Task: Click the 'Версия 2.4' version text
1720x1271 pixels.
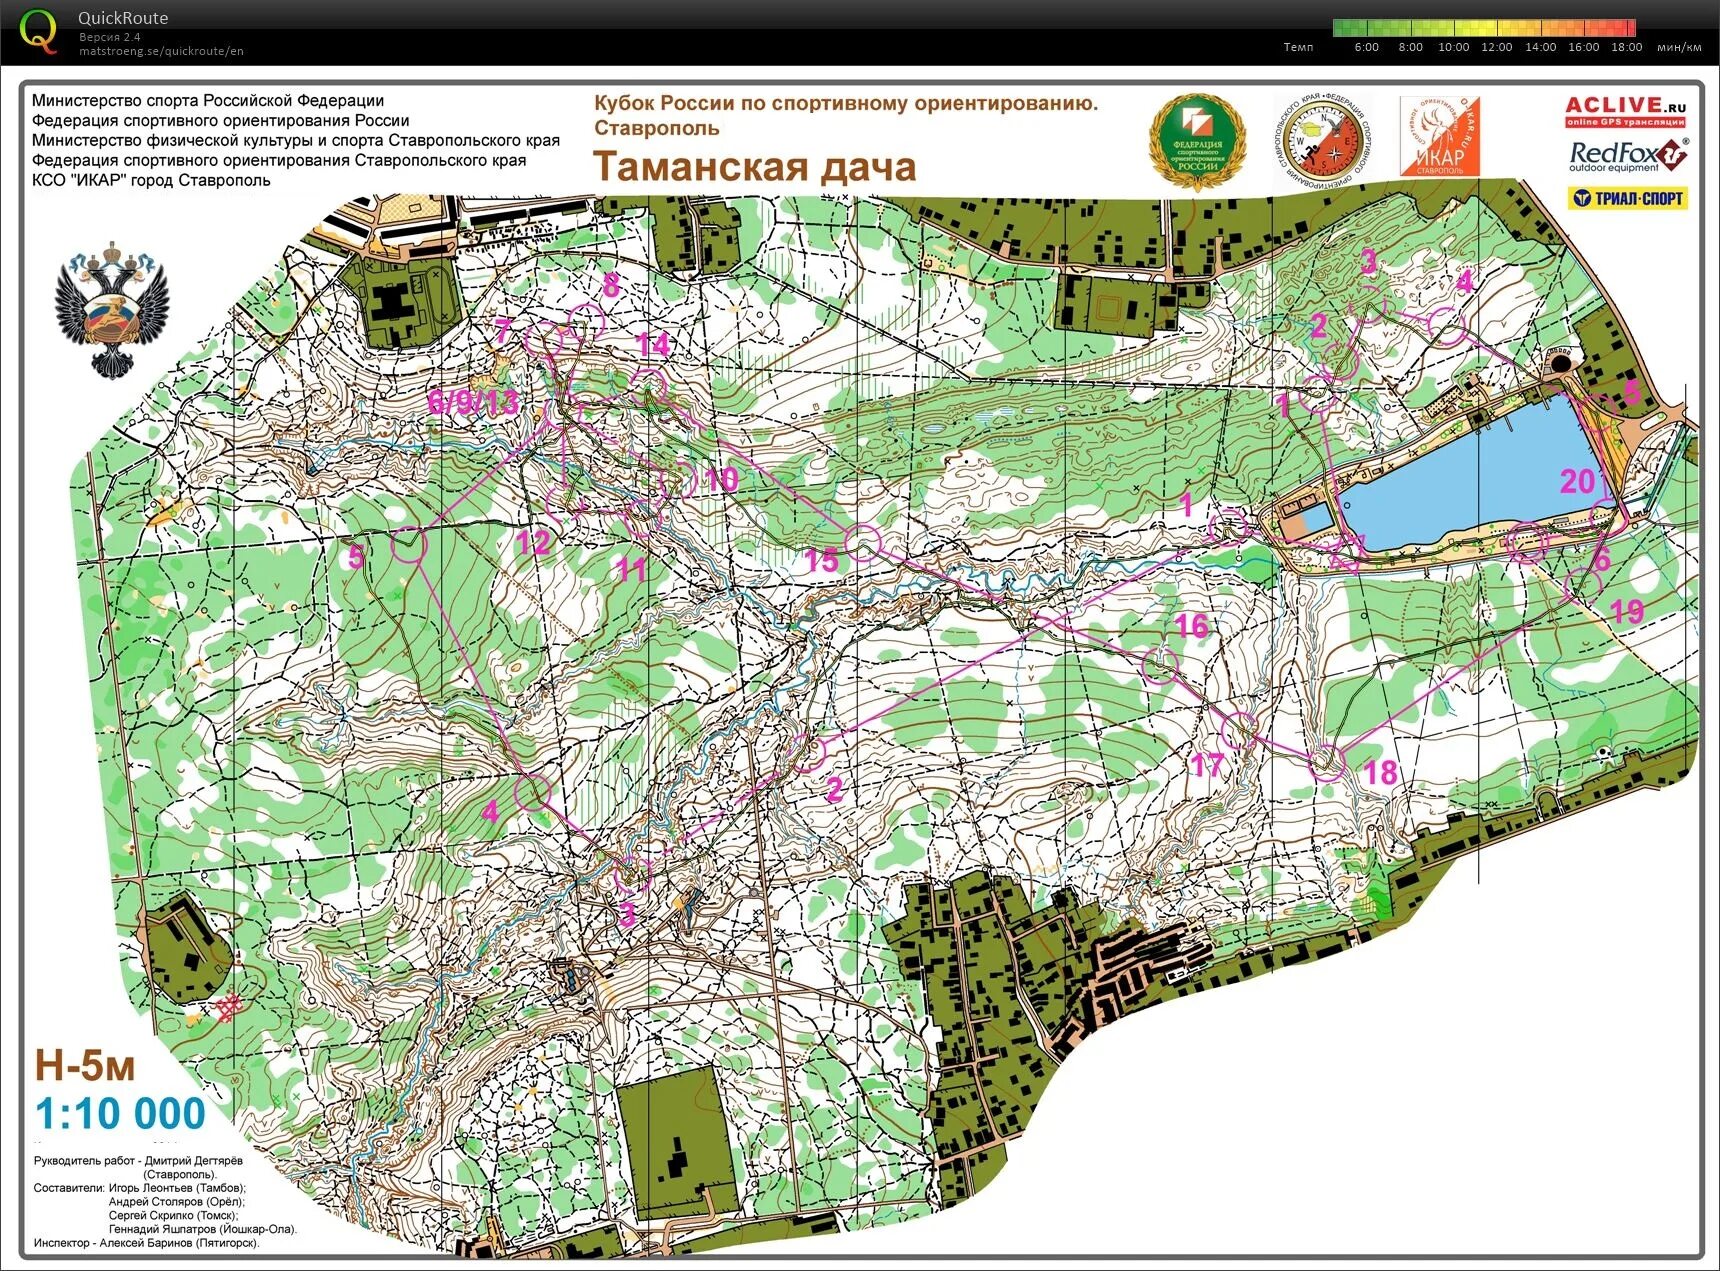Action: pyautogui.click(x=110, y=37)
